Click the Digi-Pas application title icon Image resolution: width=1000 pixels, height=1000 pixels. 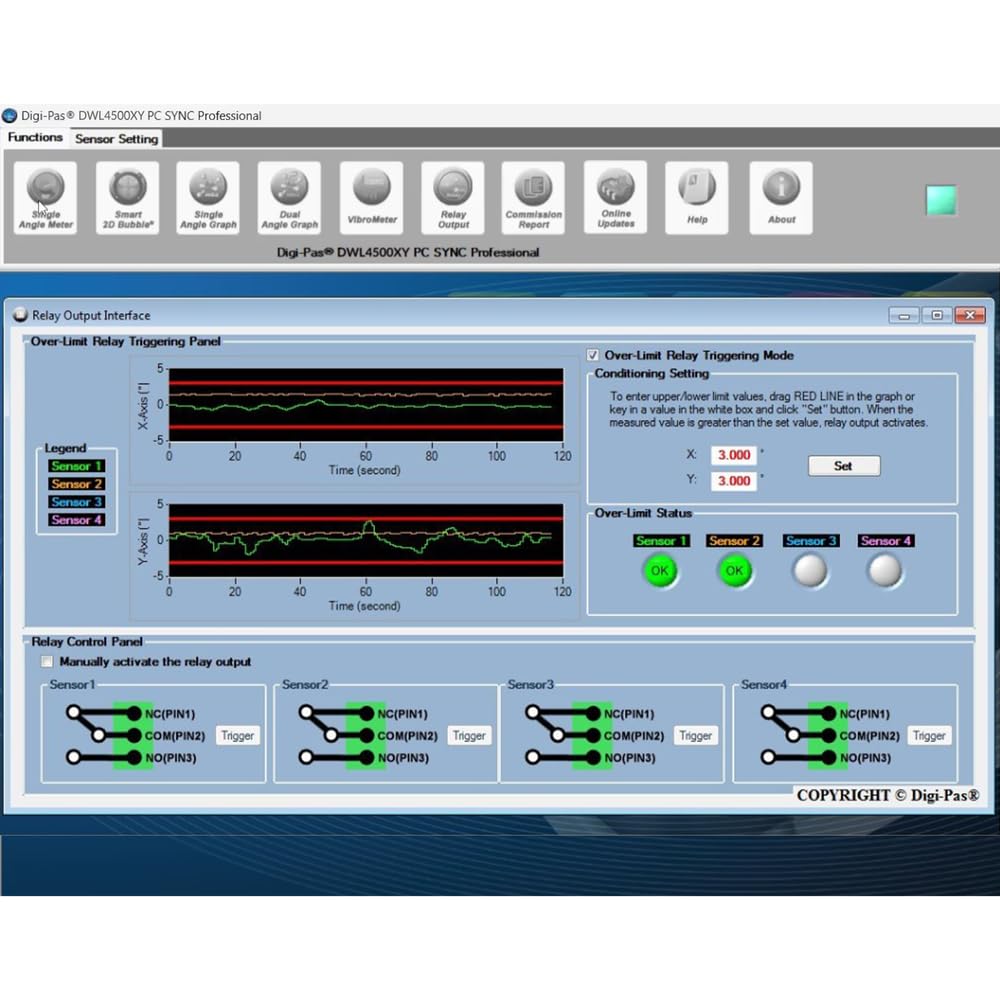tap(9, 115)
